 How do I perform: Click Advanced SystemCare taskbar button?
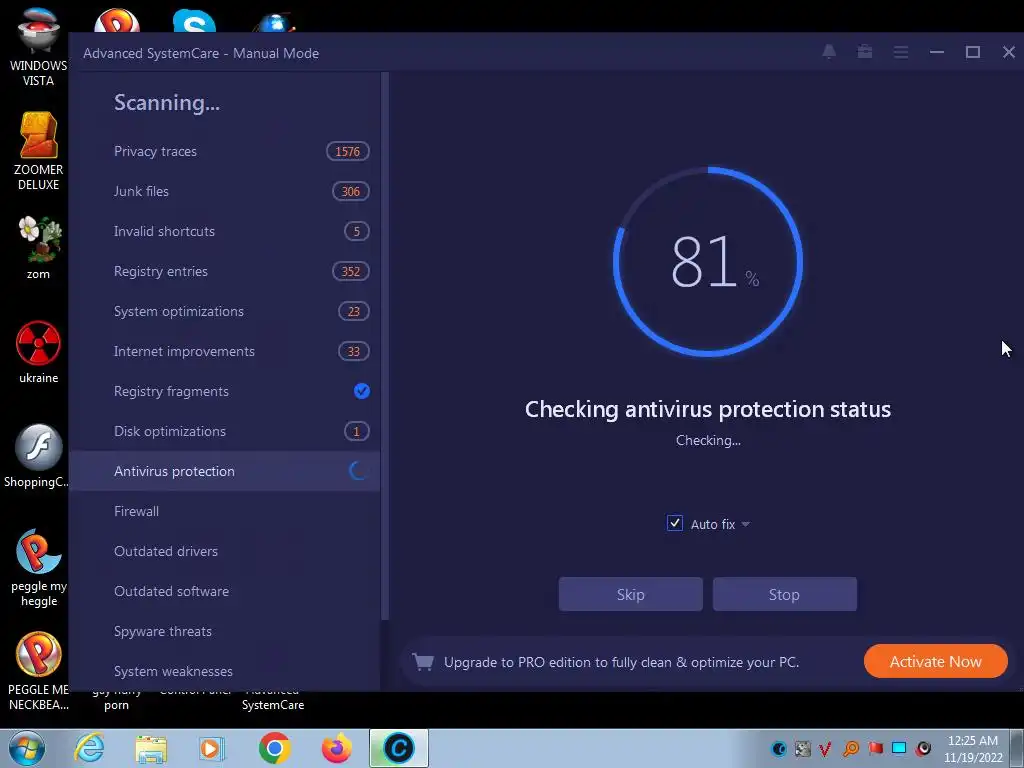pyautogui.click(x=399, y=748)
